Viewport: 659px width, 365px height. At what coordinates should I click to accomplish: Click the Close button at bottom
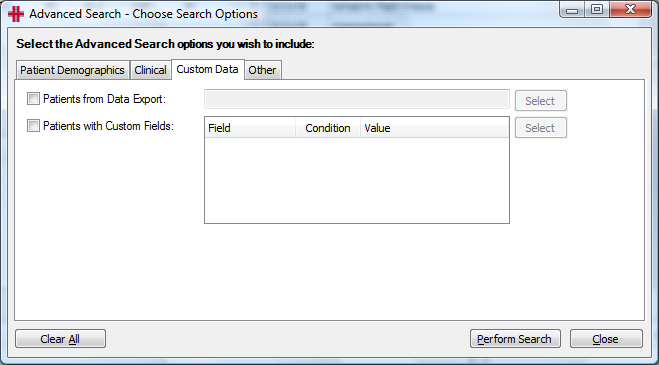point(606,339)
